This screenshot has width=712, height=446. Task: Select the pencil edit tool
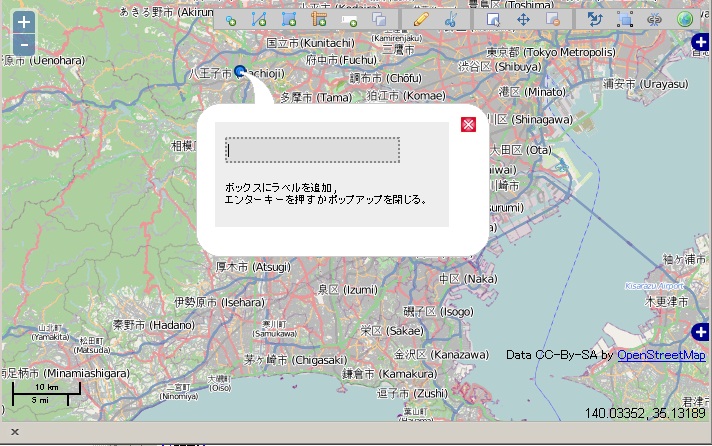point(421,19)
